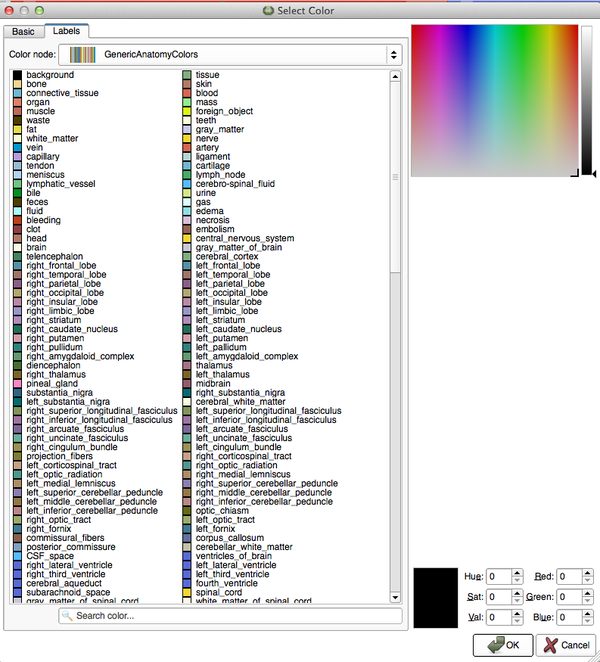Increase the Red value with stepper
This screenshot has width=600, height=662.
588,573
